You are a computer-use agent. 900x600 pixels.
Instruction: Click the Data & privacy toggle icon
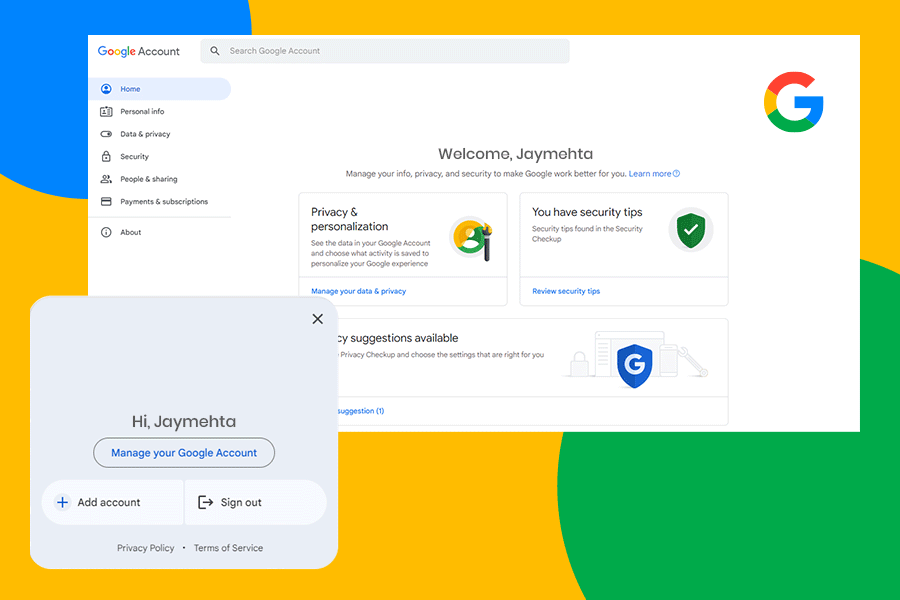106,134
